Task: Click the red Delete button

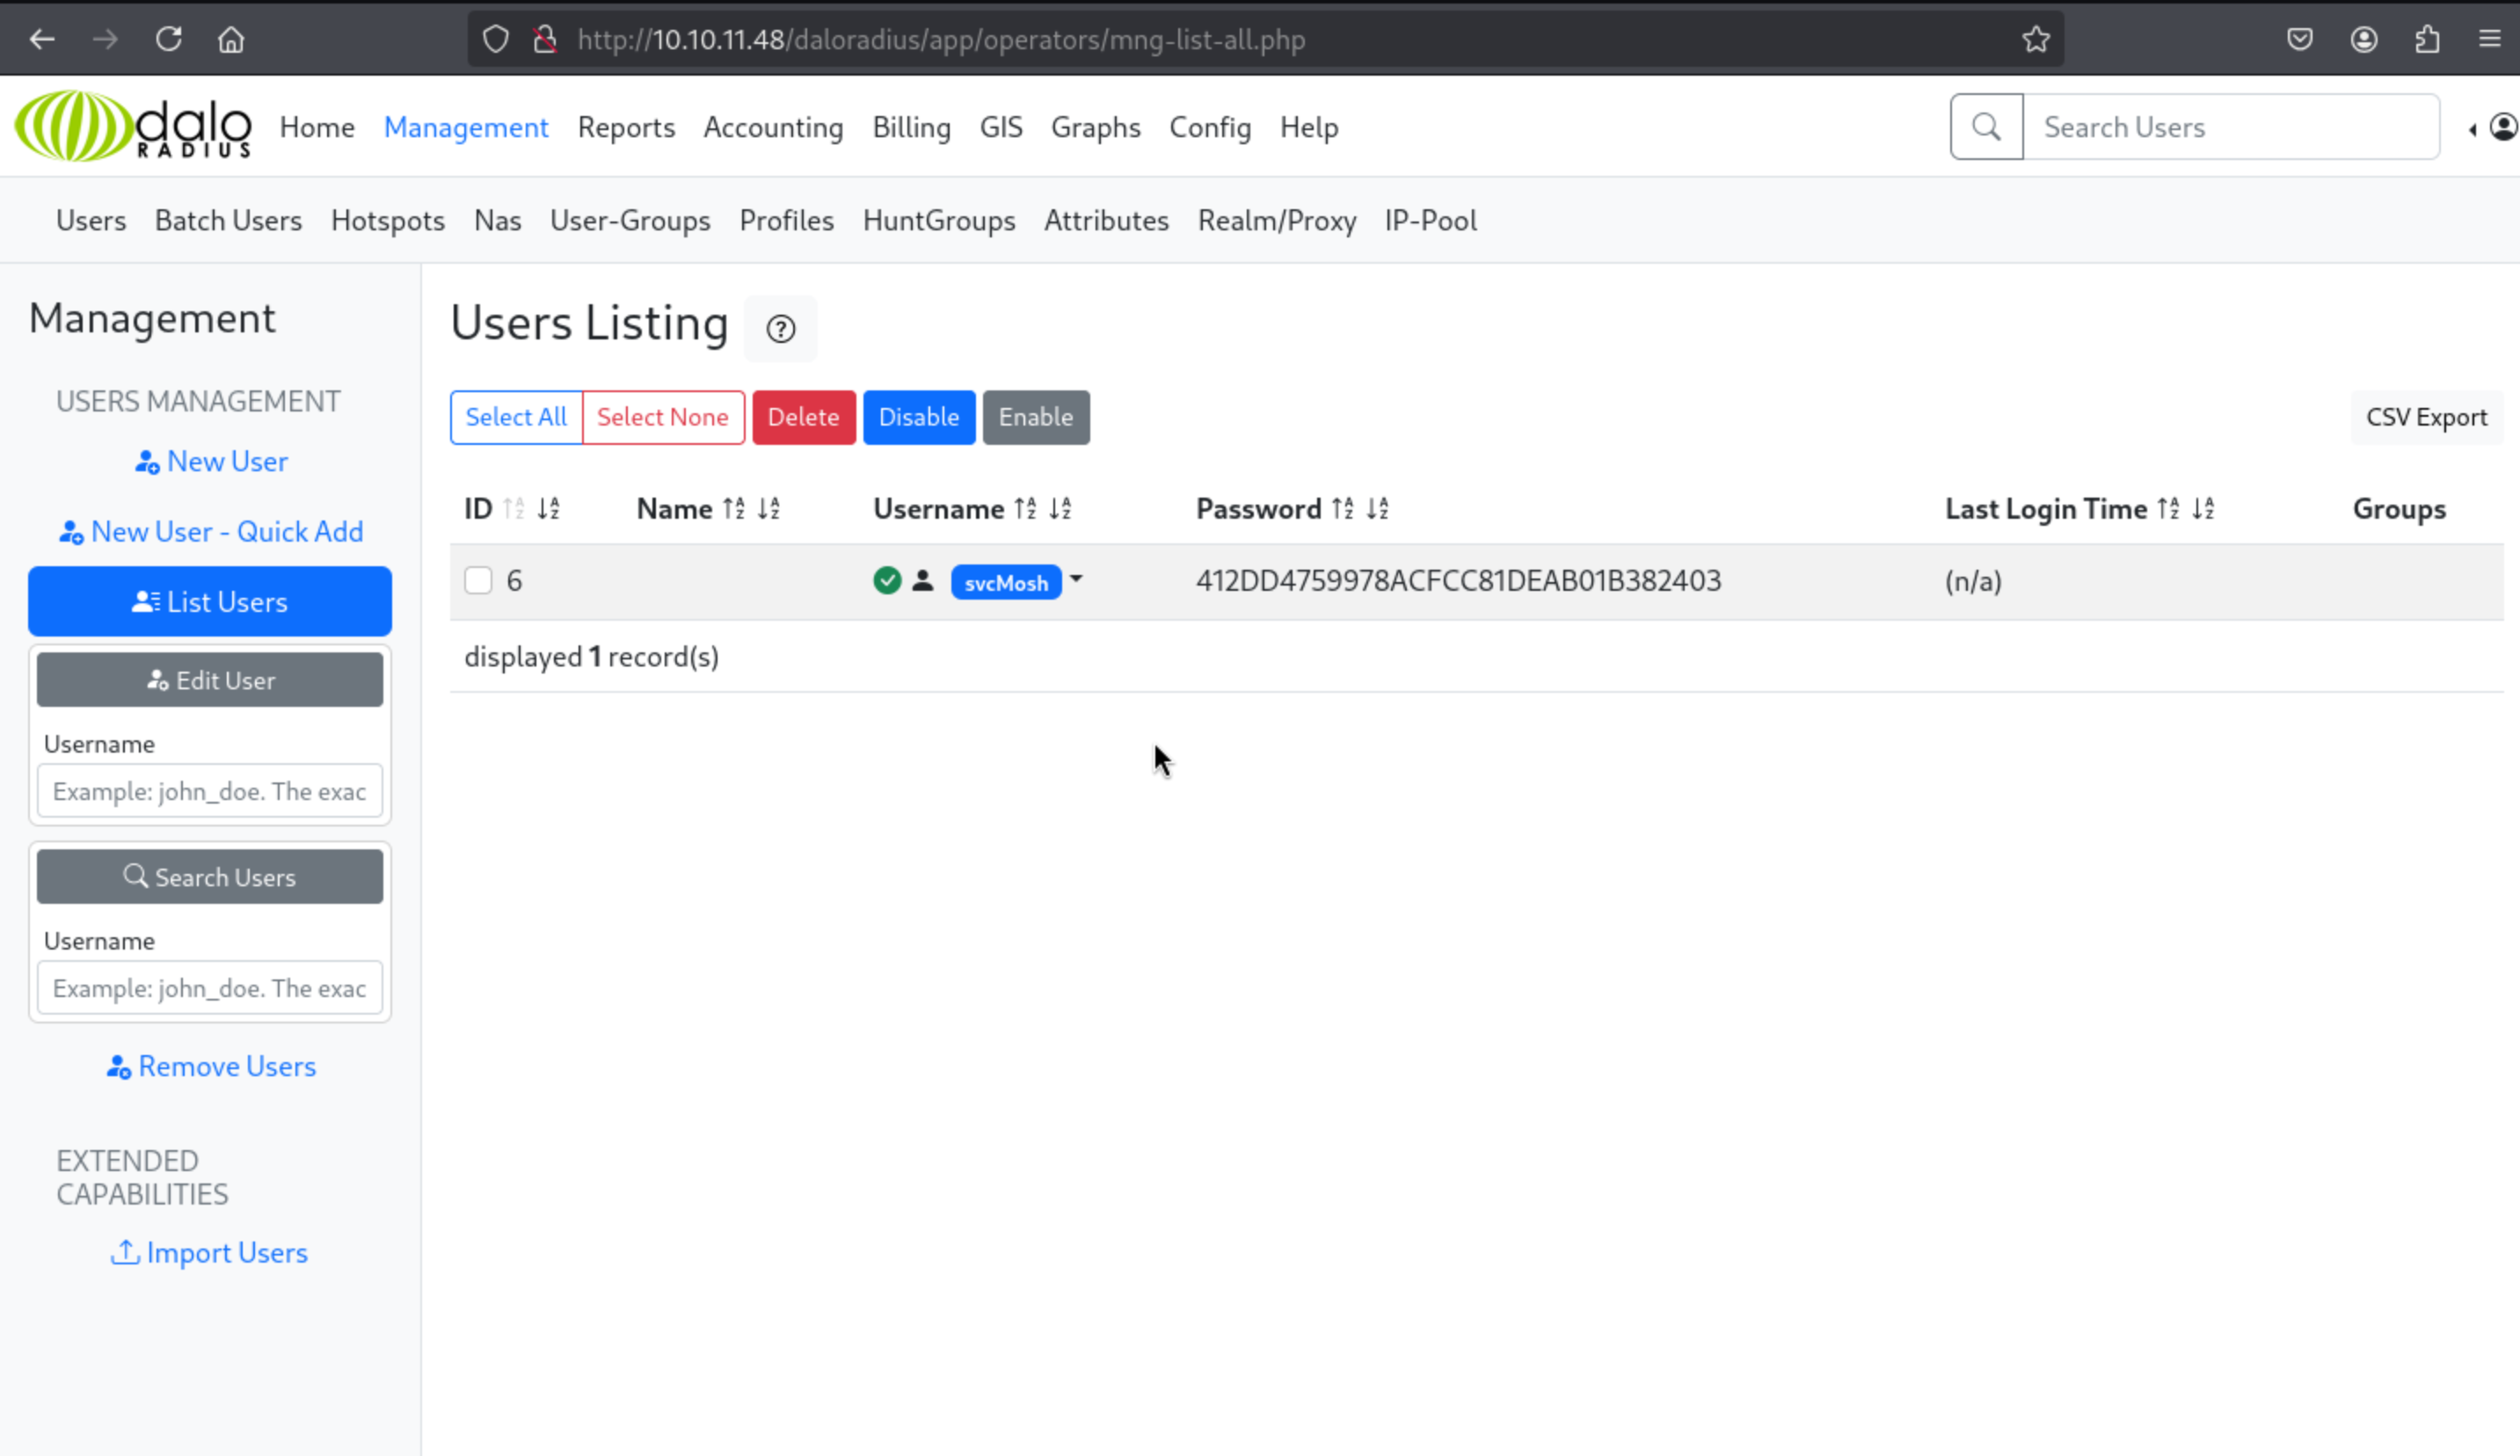Action: click(803, 417)
